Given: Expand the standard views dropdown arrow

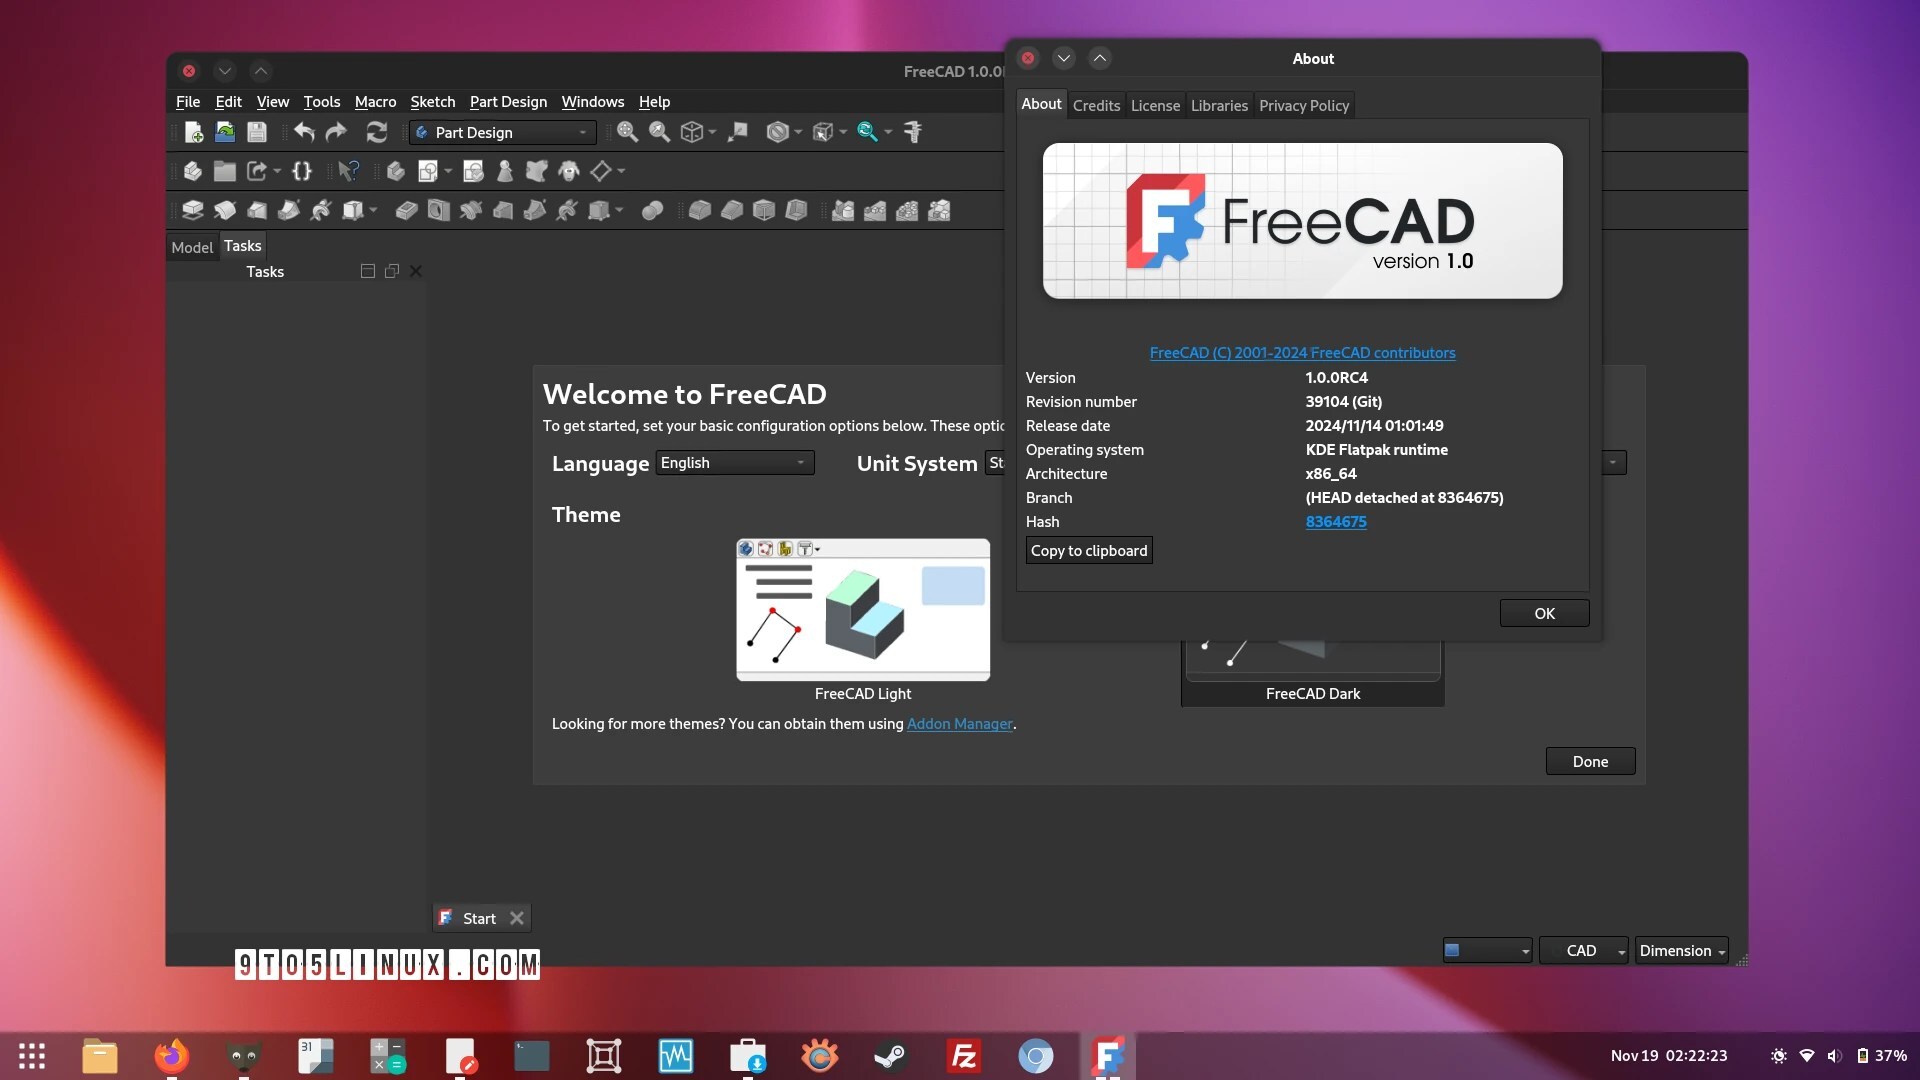Looking at the screenshot, I should 712,132.
